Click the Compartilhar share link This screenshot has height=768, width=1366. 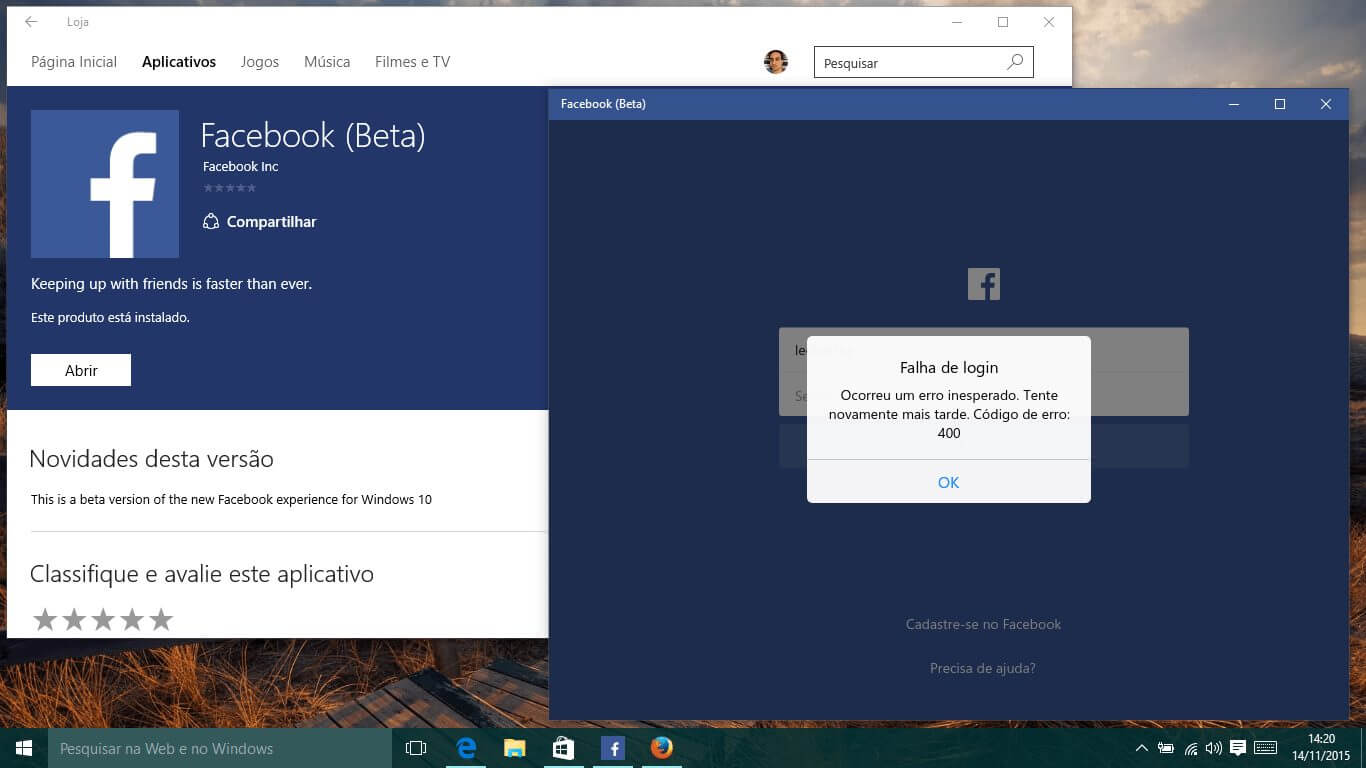tap(259, 222)
